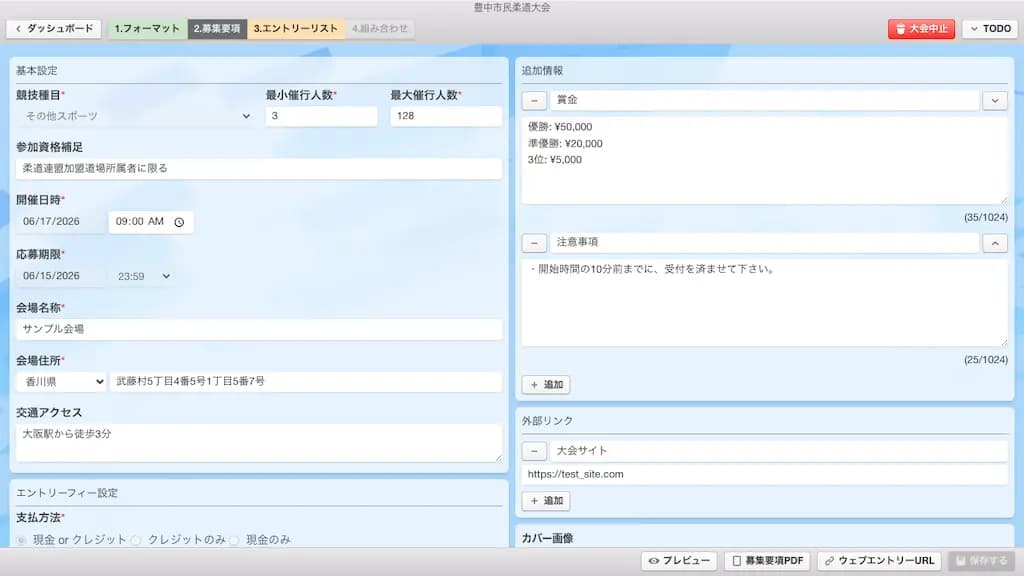Remove the 注意事項 section with minus

click(534, 243)
